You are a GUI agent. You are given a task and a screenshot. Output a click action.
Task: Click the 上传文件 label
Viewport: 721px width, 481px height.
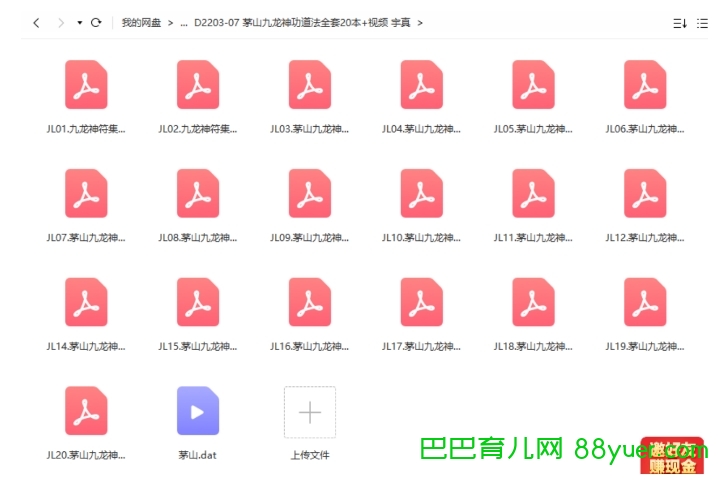(x=309, y=455)
